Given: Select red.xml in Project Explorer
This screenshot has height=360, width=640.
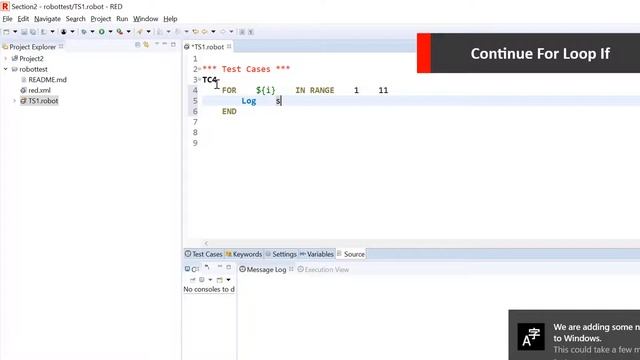Looking at the screenshot, I should tap(39, 90).
